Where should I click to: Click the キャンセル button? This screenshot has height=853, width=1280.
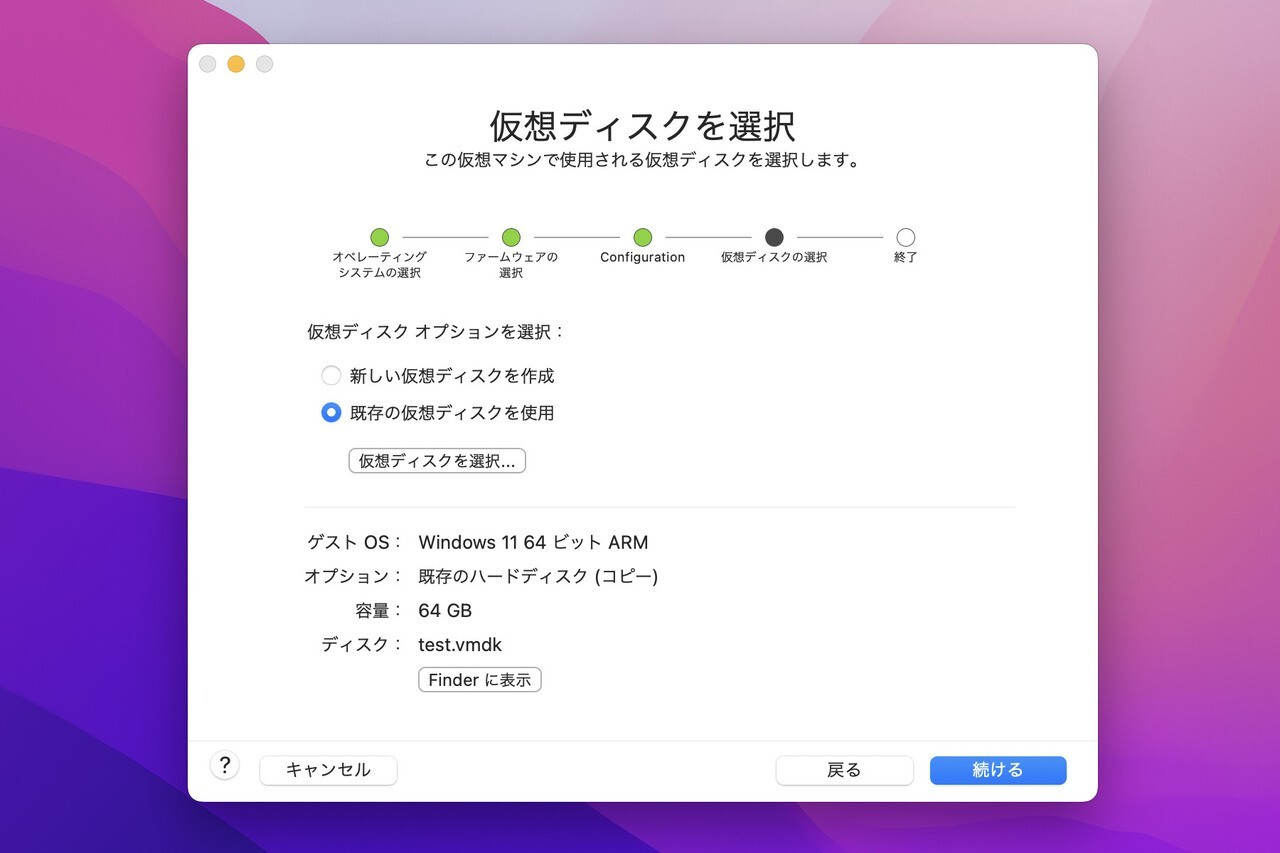[328, 770]
